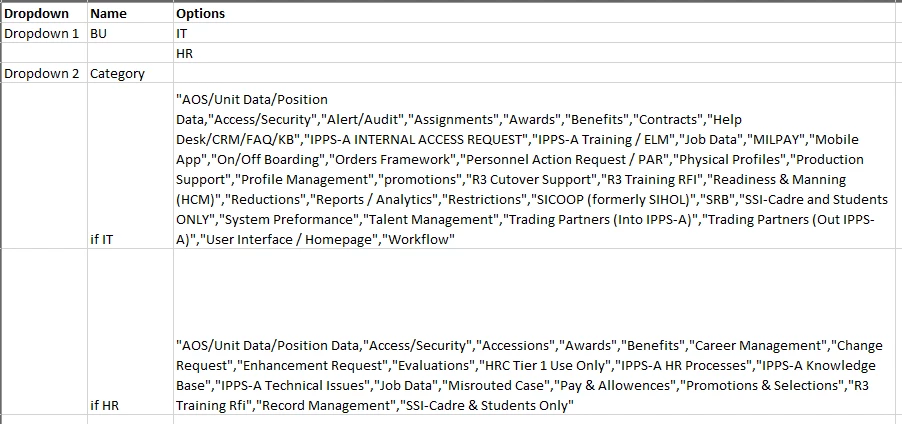The image size is (902, 424).
Task: Click the empty Options cell beside Category
Action: point(537,73)
